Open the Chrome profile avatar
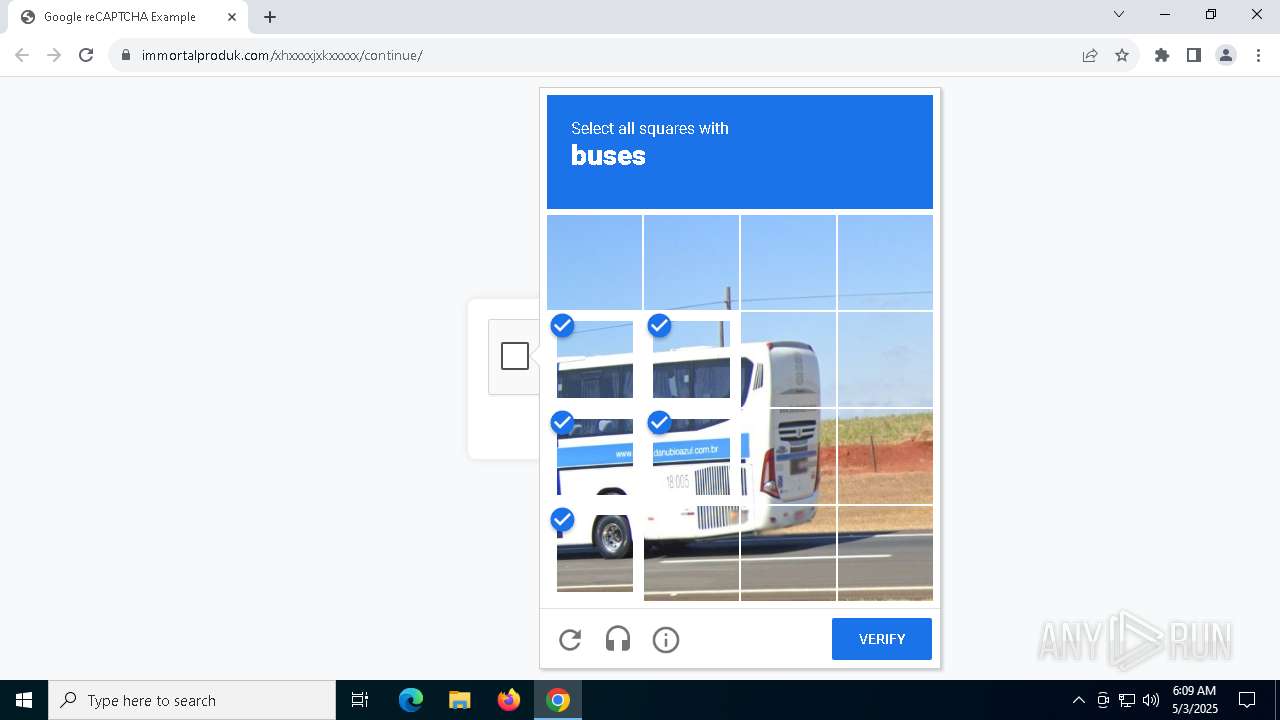Screen dimensions: 1280x720 click(x=1226, y=55)
